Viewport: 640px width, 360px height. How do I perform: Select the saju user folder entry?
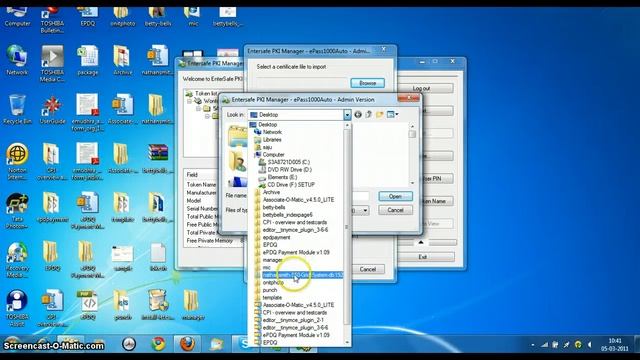coord(267,147)
